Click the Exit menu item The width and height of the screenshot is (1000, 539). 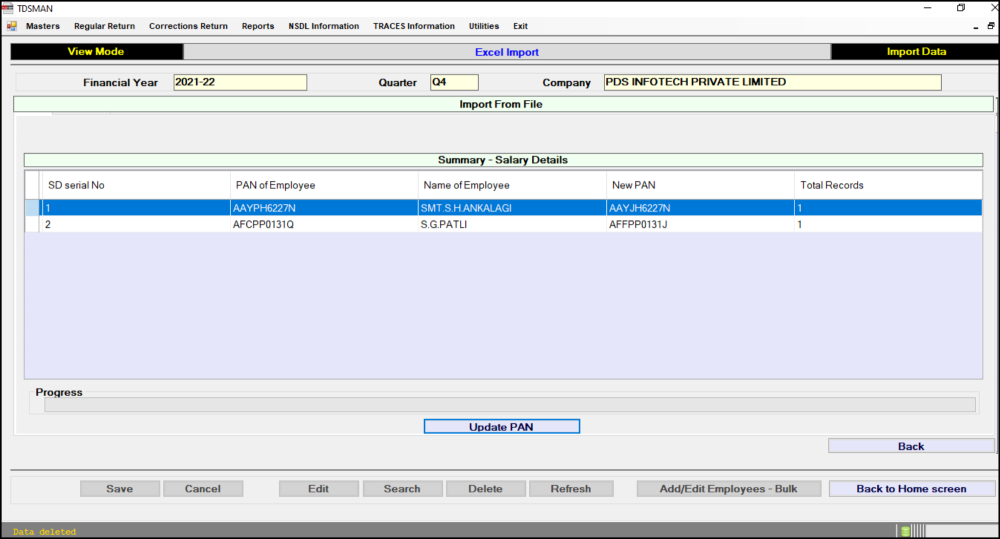(520, 26)
